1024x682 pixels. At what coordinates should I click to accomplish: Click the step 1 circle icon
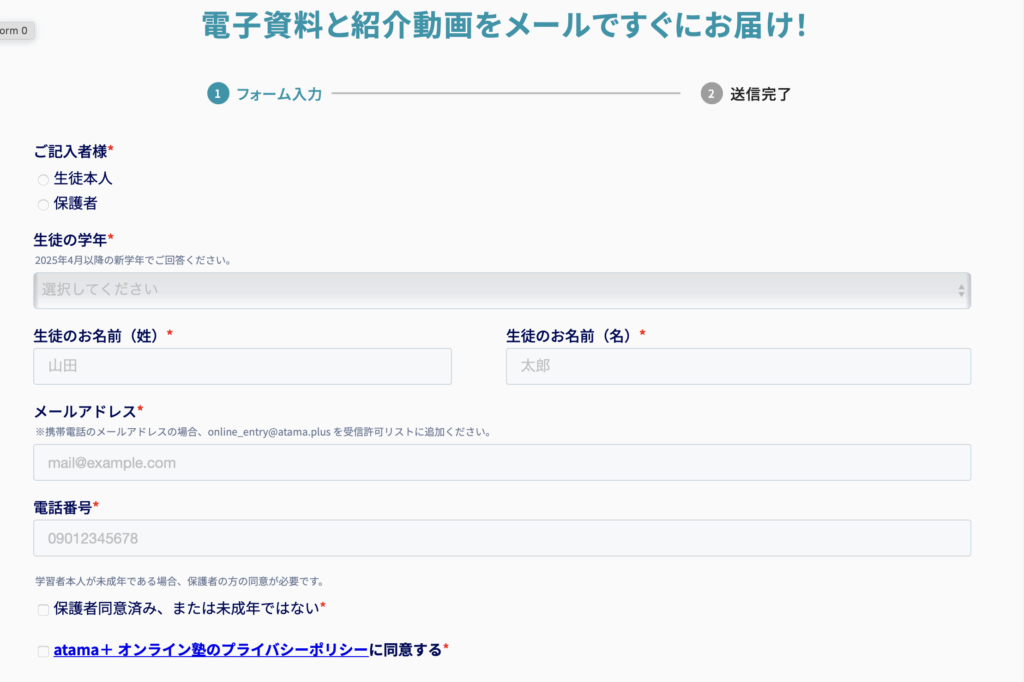point(218,94)
